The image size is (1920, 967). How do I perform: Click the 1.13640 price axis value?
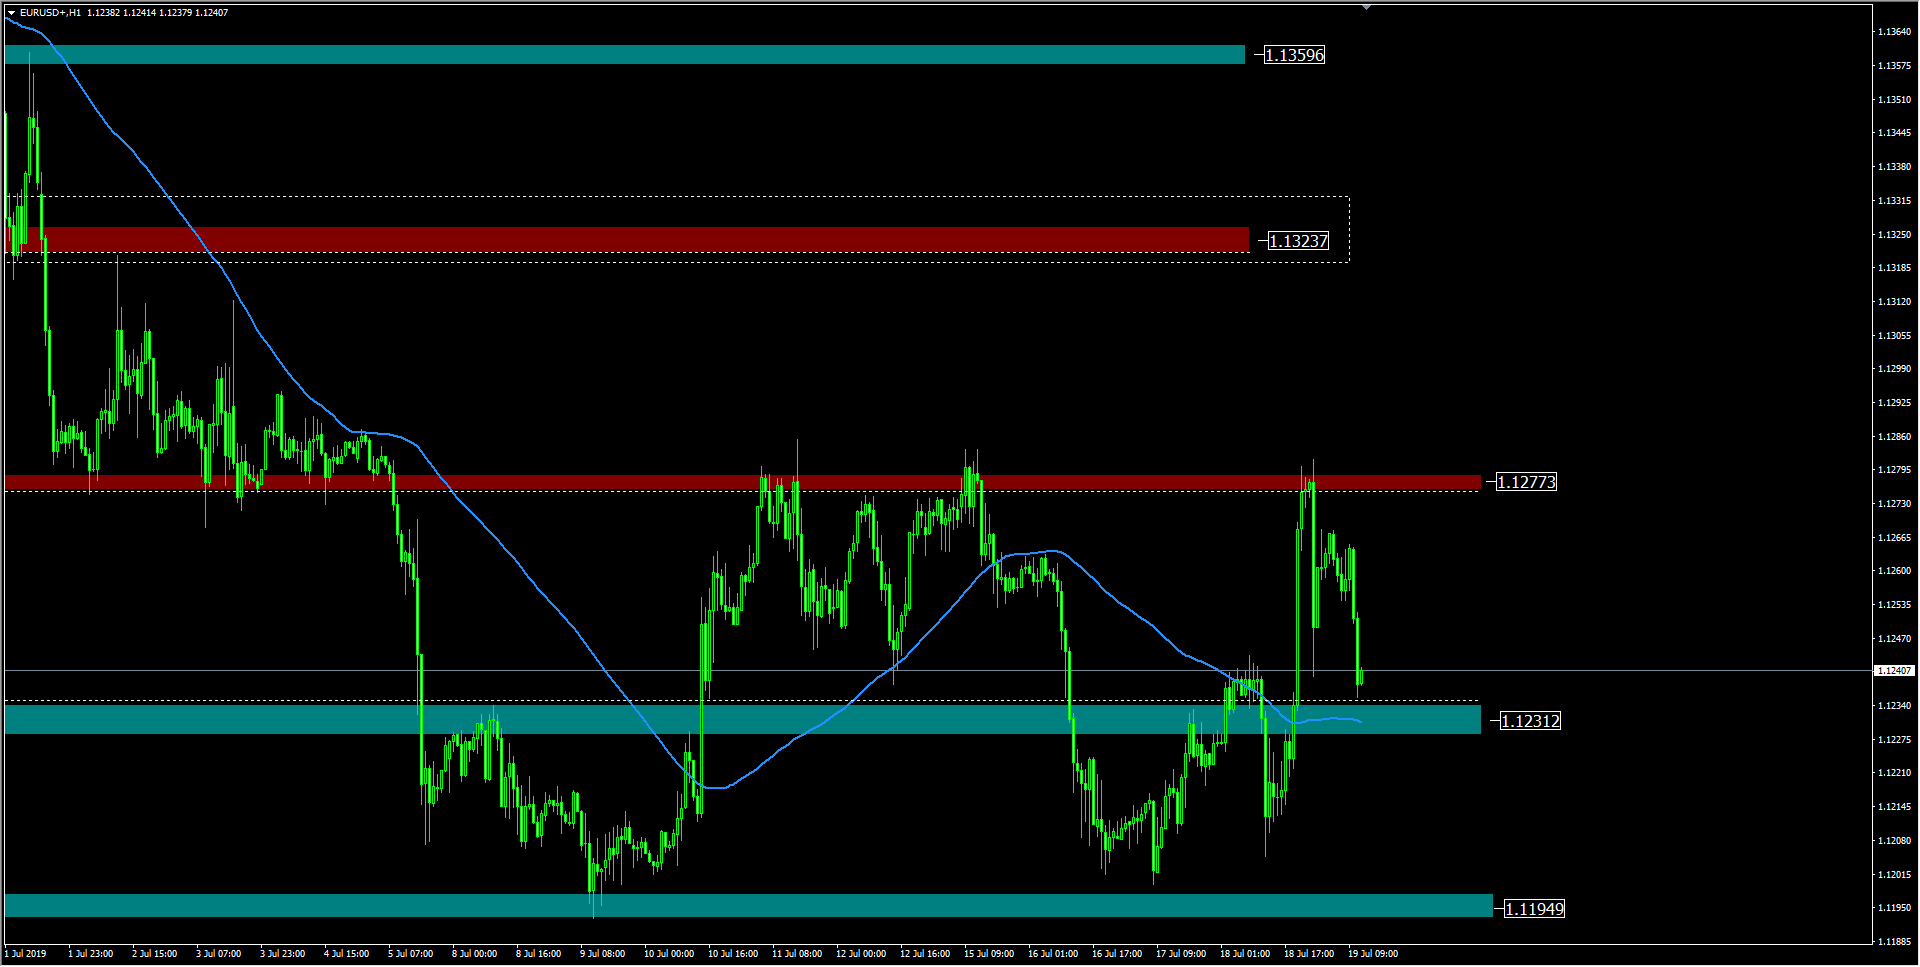[1894, 32]
